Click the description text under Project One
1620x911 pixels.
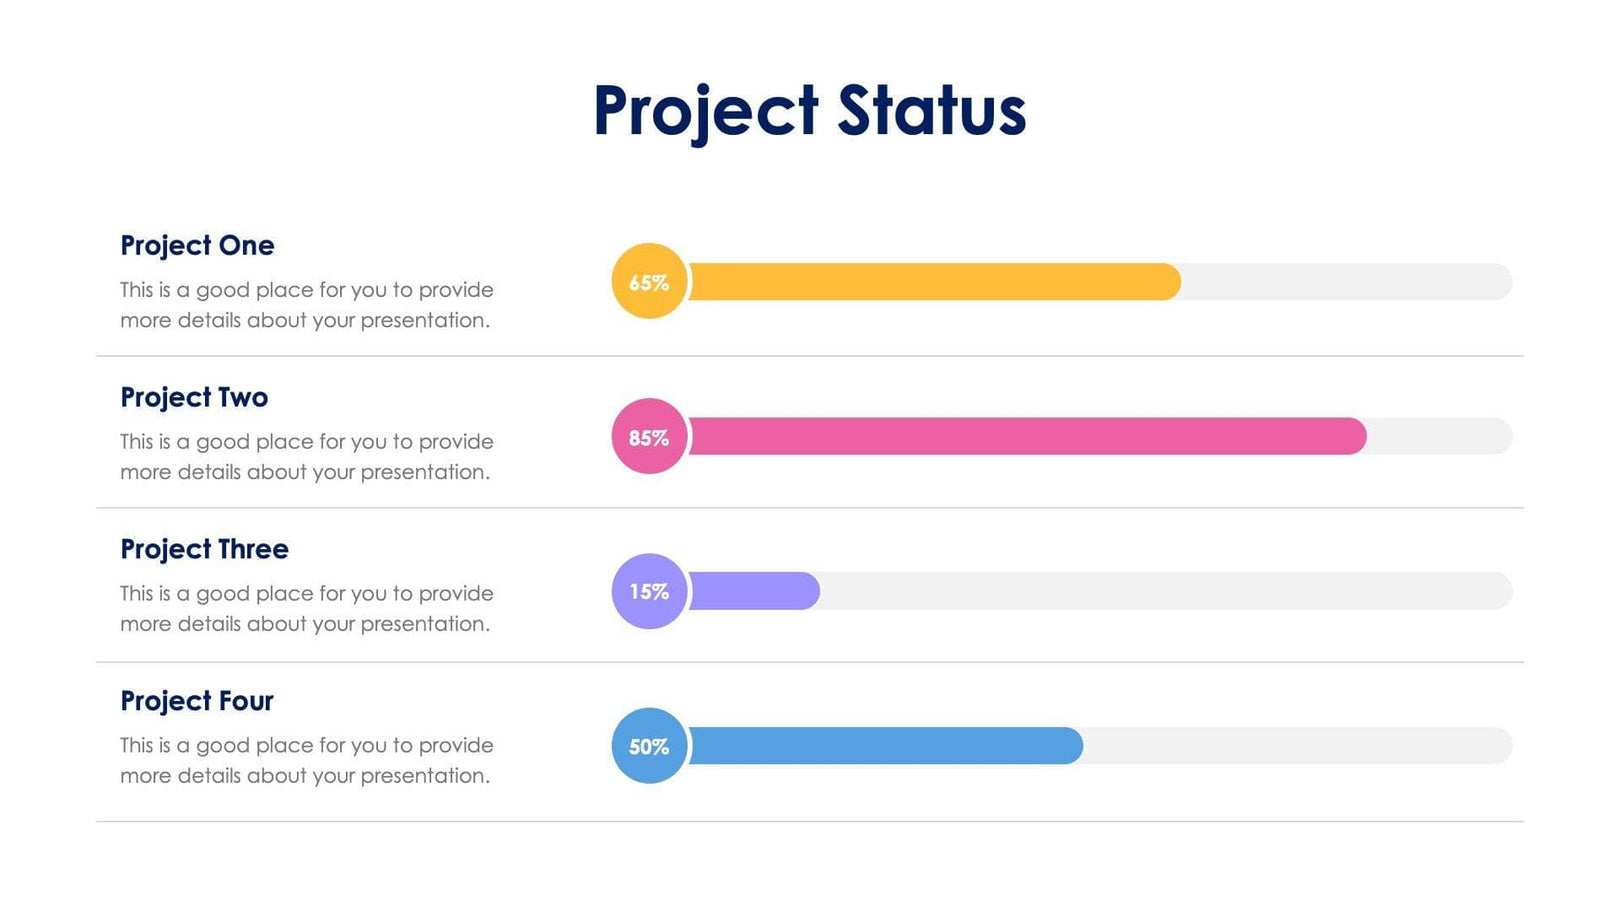[306, 305]
